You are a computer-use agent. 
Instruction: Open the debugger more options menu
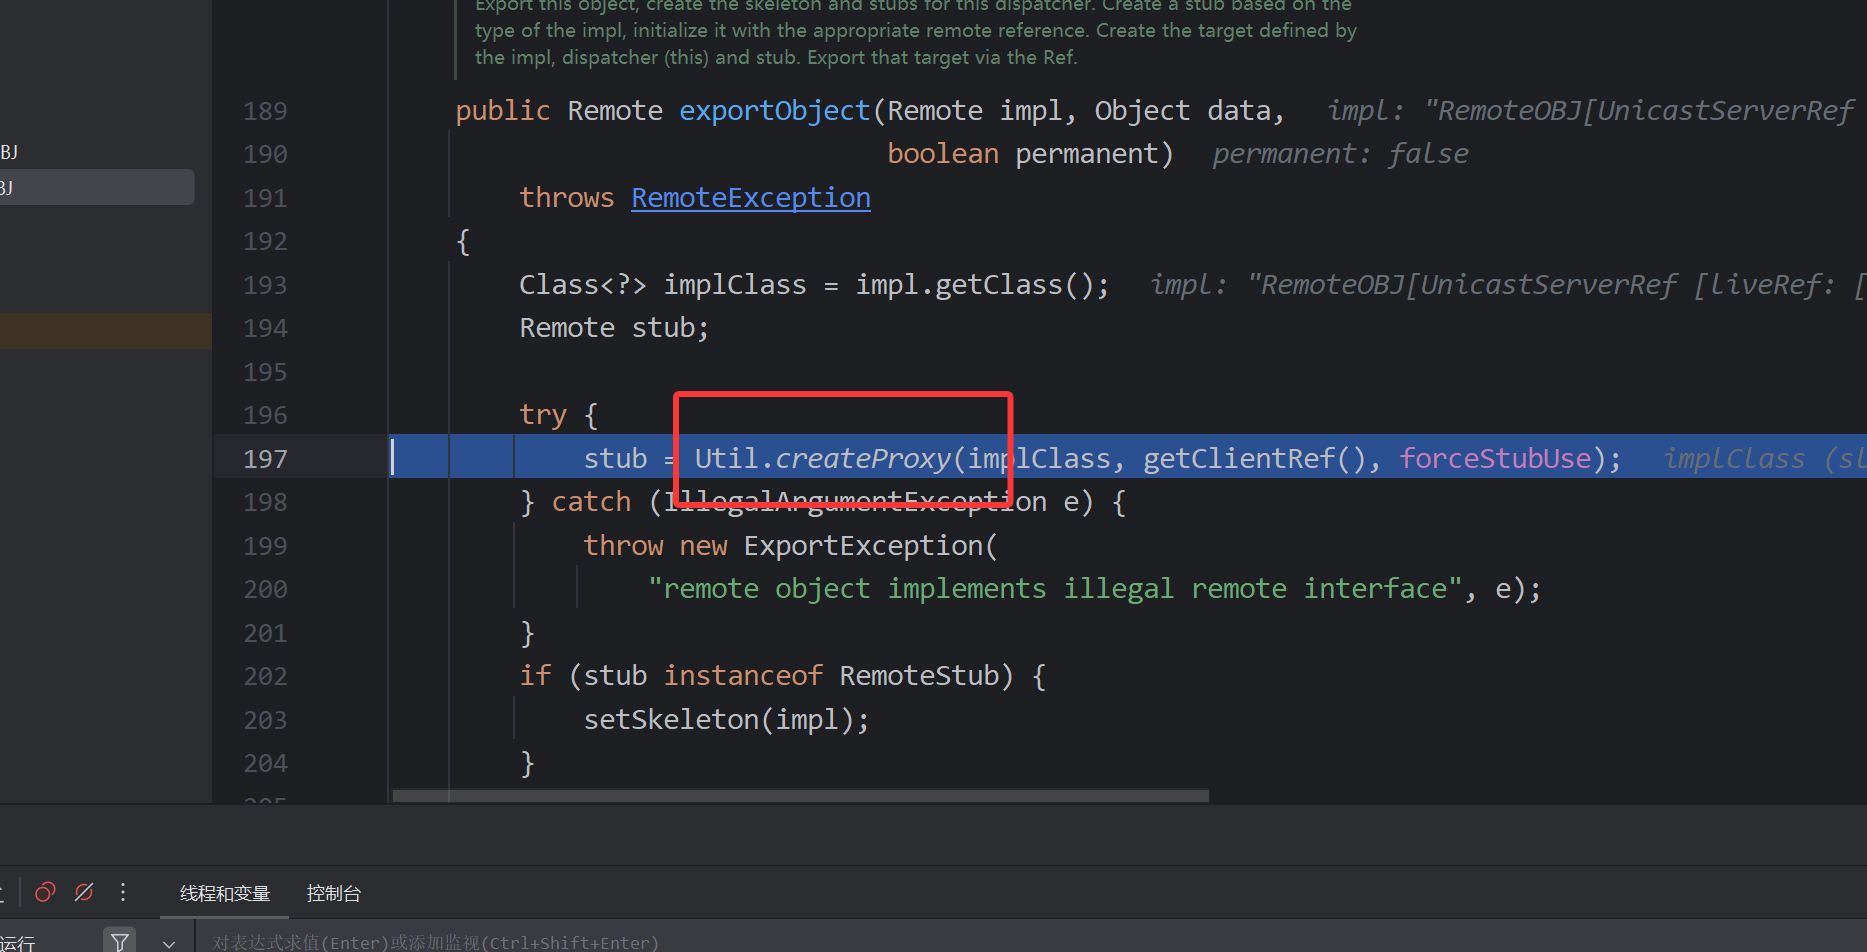tap(123, 892)
